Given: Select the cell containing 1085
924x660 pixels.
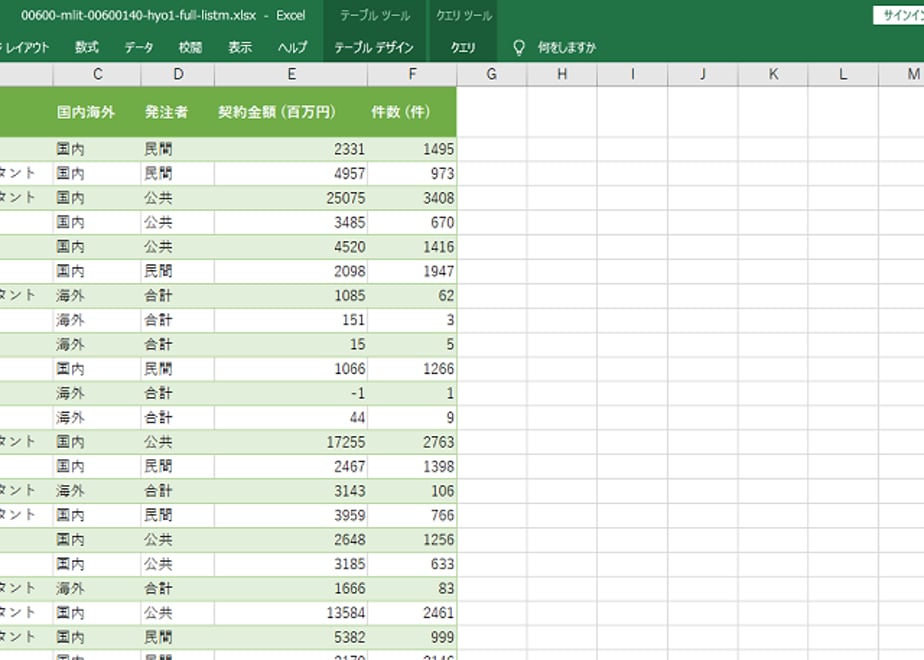Looking at the screenshot, I should (x=291, y=295).
